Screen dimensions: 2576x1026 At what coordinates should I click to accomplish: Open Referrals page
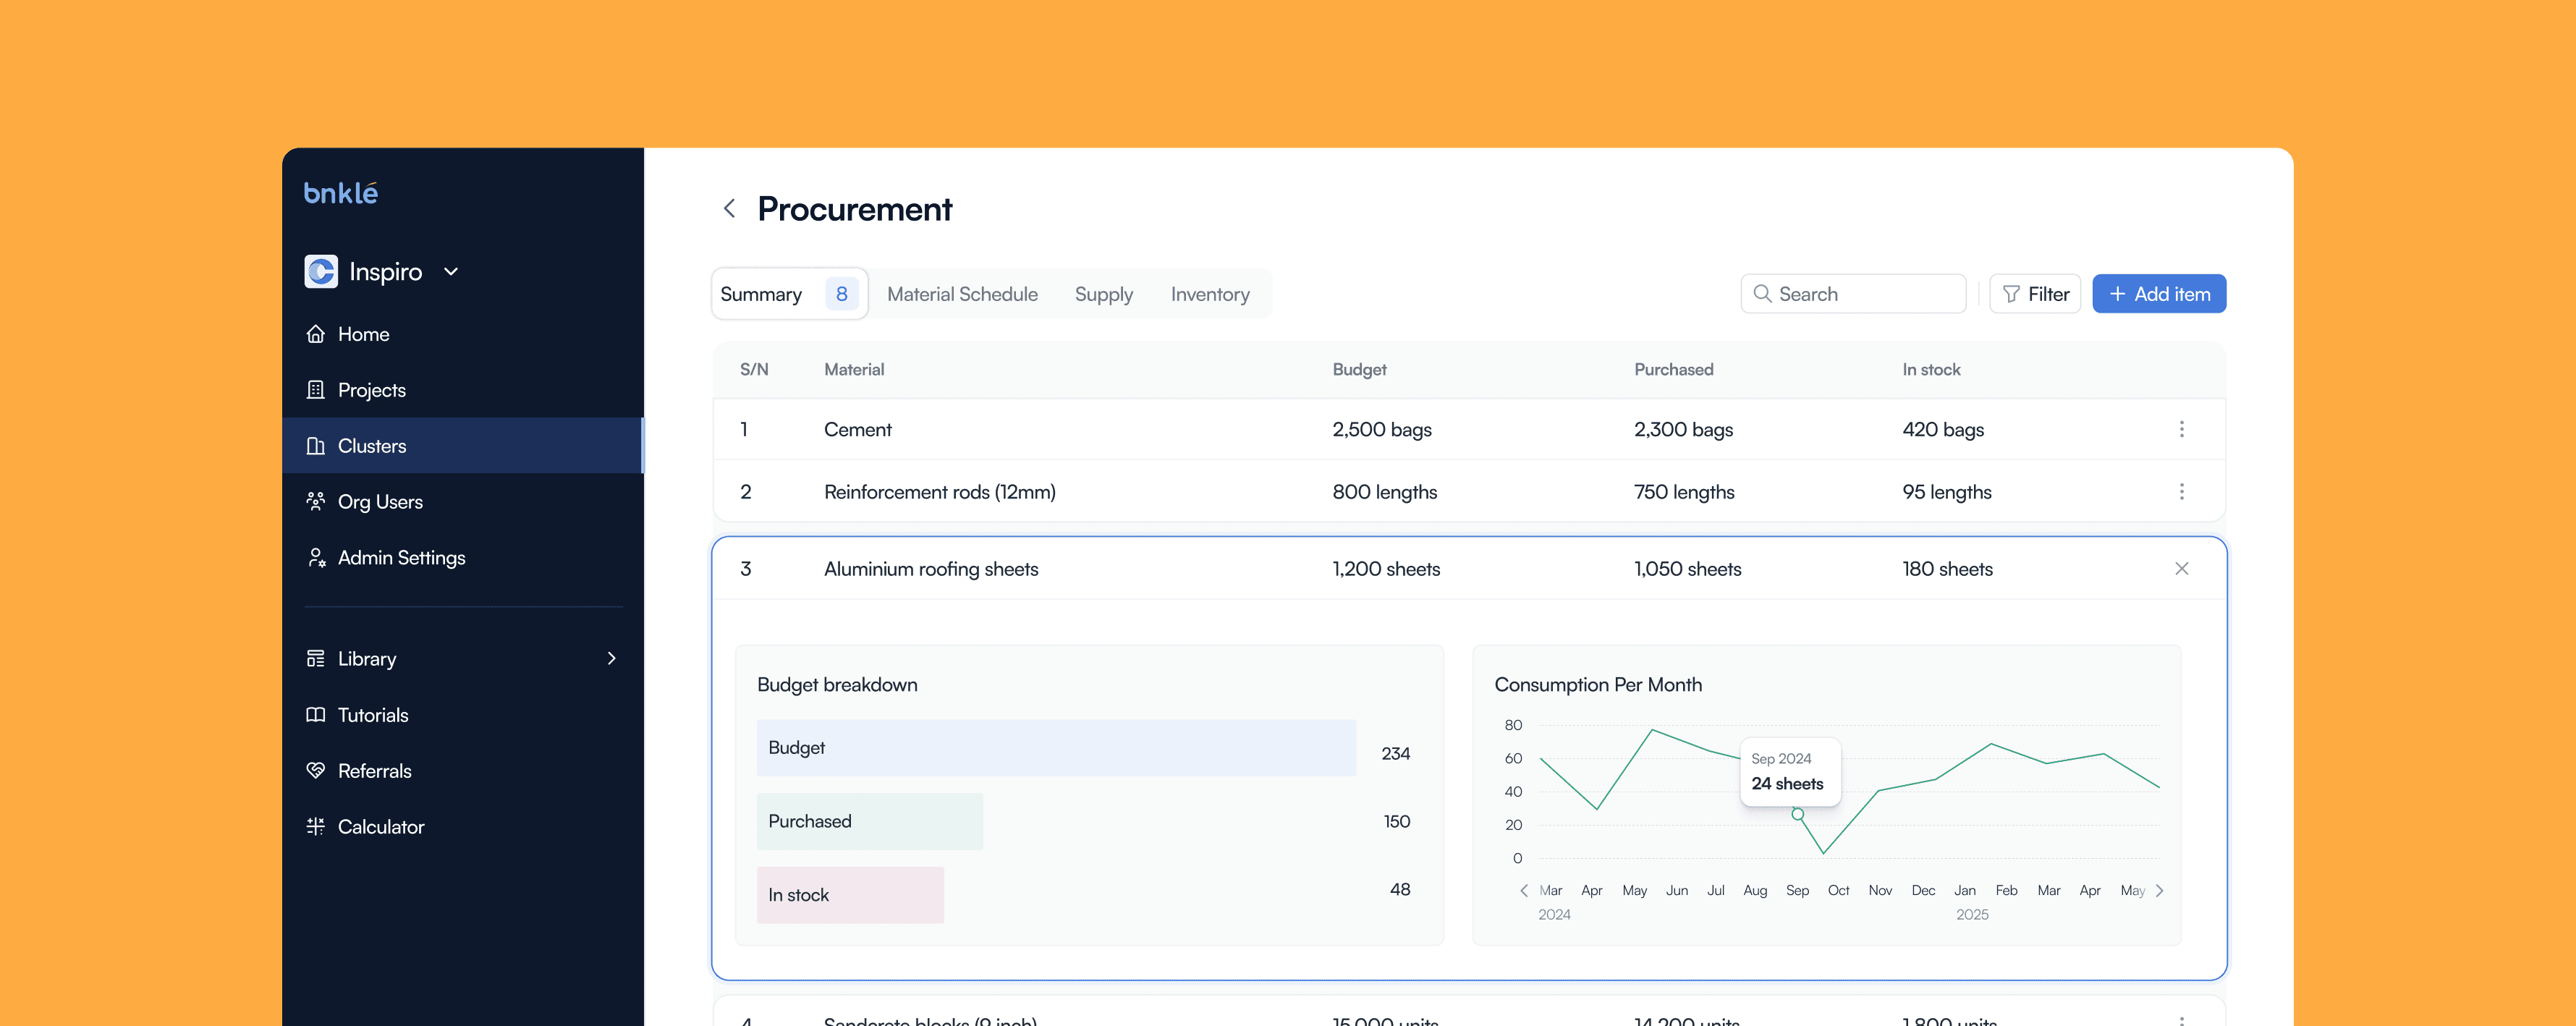click(463, 771)
